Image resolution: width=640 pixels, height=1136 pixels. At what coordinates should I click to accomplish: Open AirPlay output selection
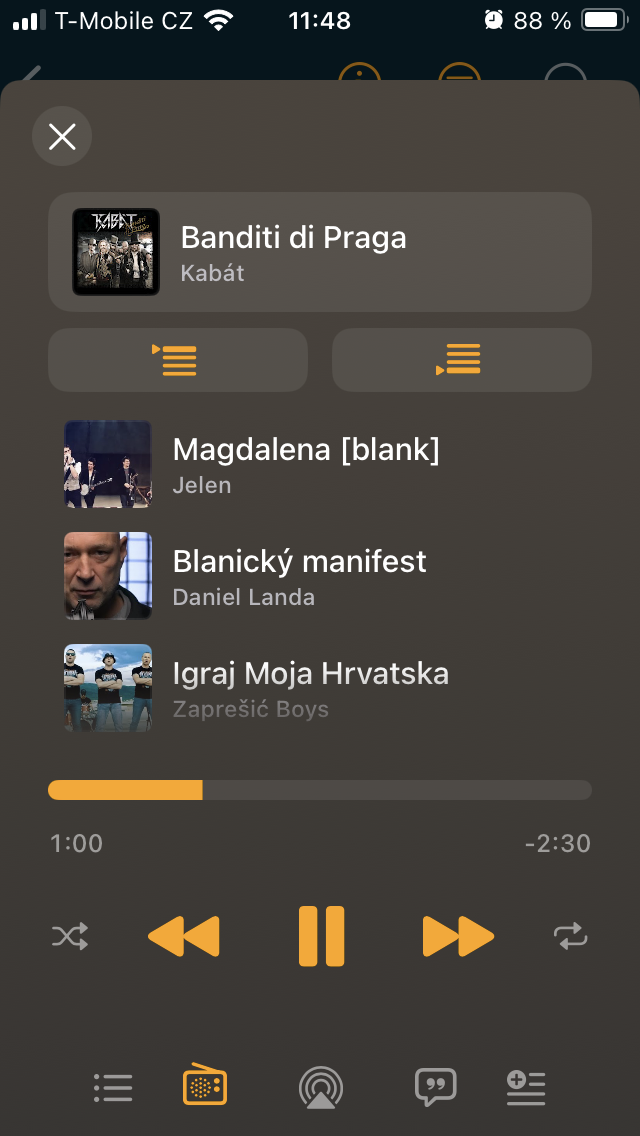coord(321,1087)
